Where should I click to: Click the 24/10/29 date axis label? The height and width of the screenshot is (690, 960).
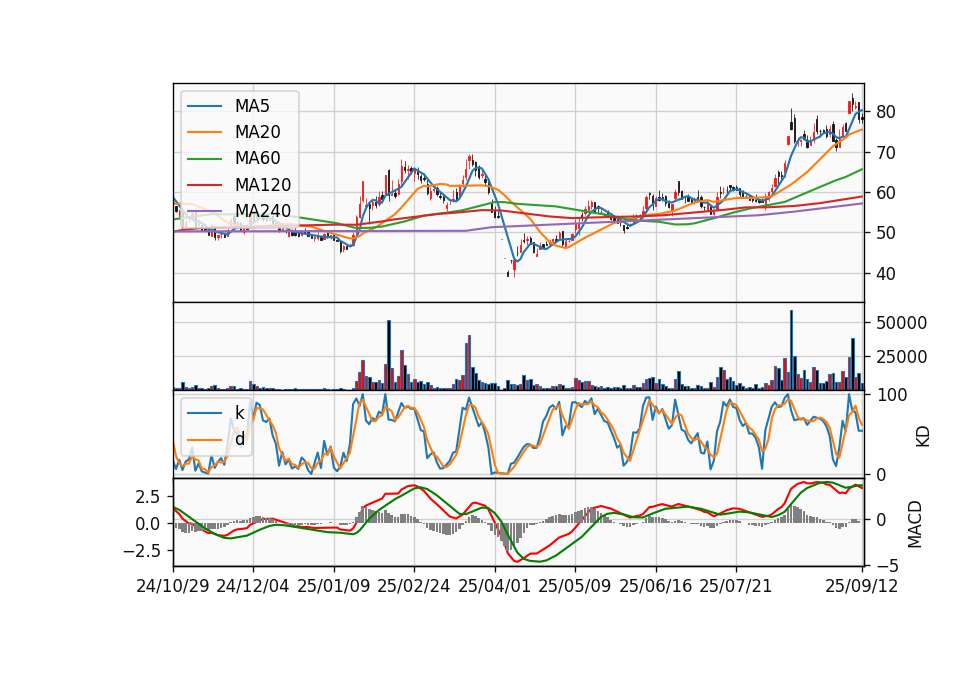[x=173, y=586]
